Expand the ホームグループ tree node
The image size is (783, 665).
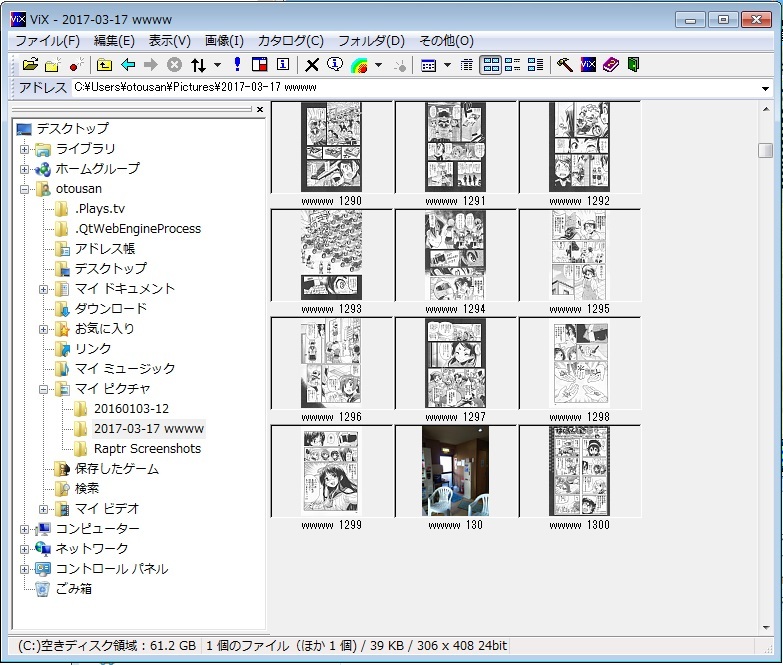(24, 169)
